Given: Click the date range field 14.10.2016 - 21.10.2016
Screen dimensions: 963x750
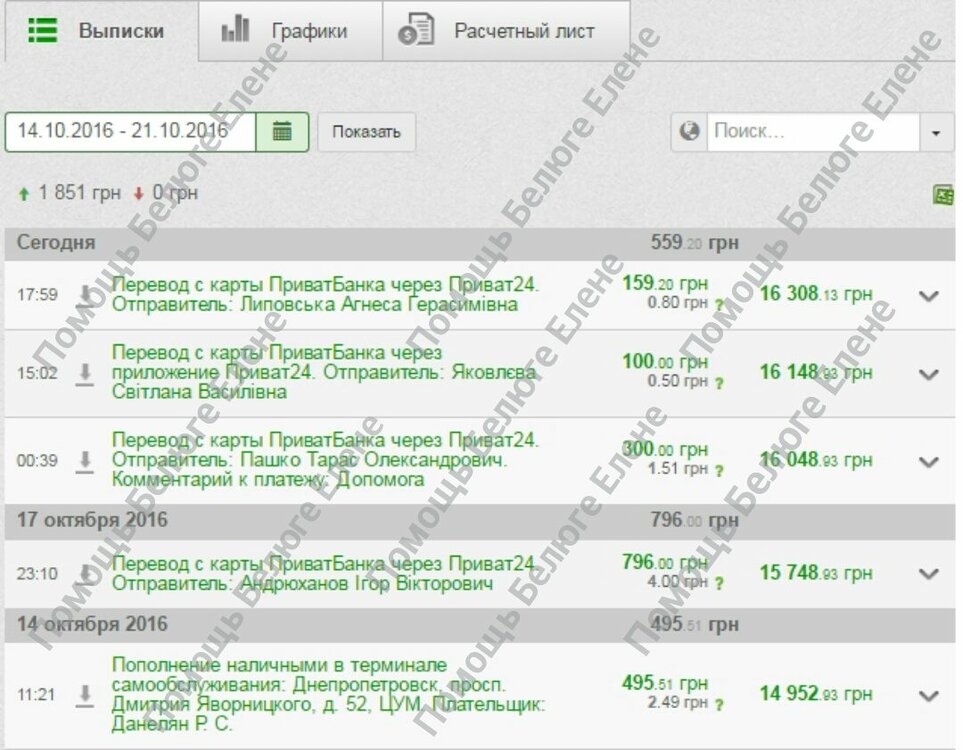Looking at the screenshot, I should pyautogui.click(x=130, y=131).
